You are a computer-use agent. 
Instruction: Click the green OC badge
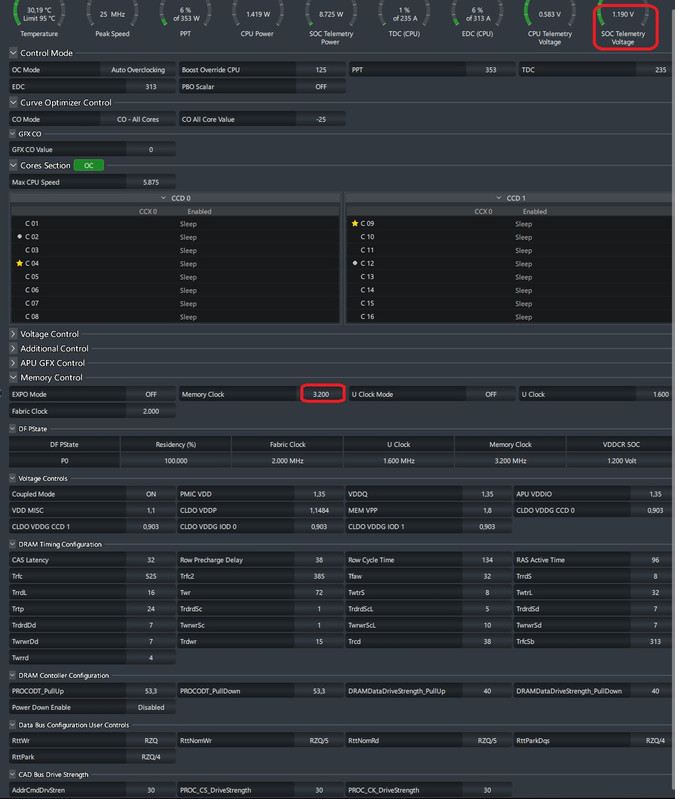89,166
